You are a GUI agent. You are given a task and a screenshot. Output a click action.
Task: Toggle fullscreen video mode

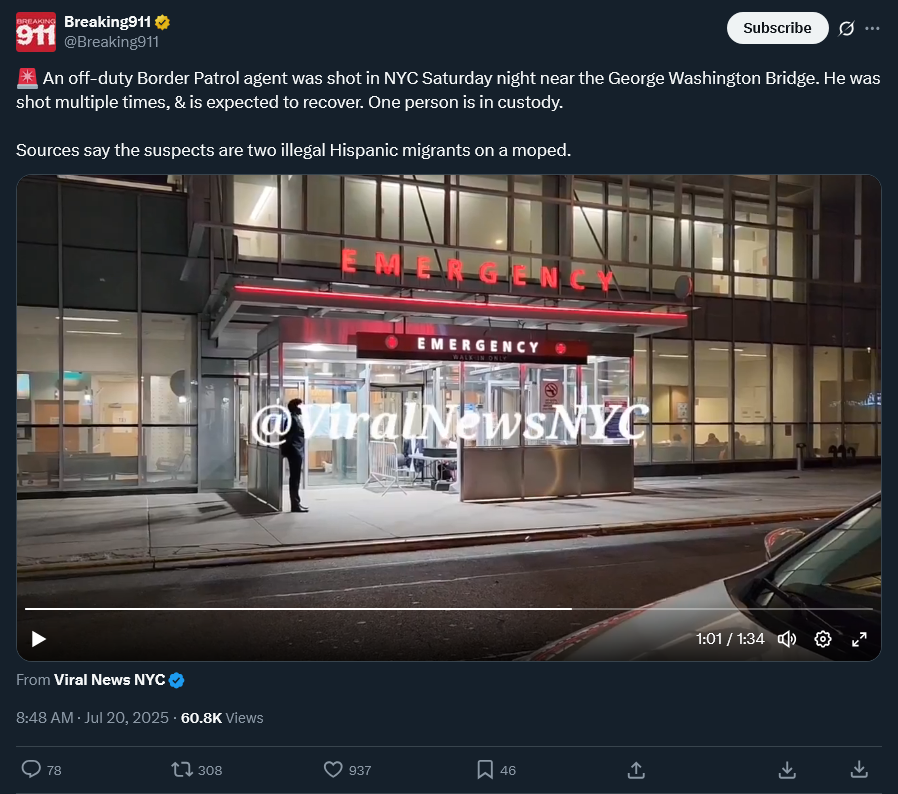pos(859,639)
